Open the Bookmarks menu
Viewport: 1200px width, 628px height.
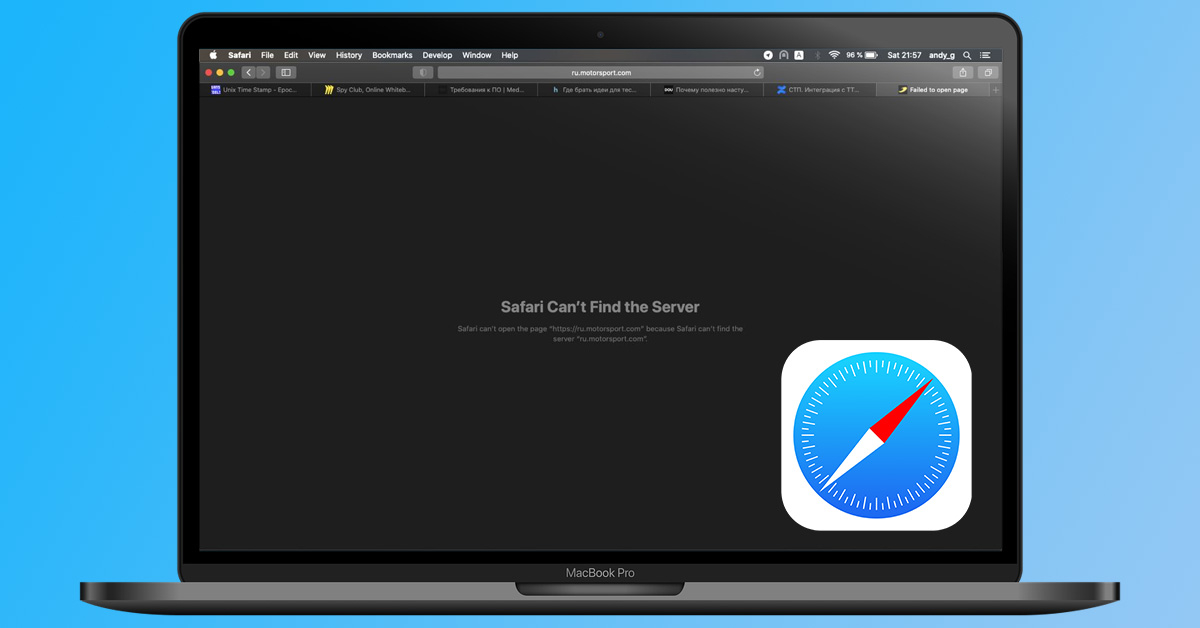(x=392, y=55)
